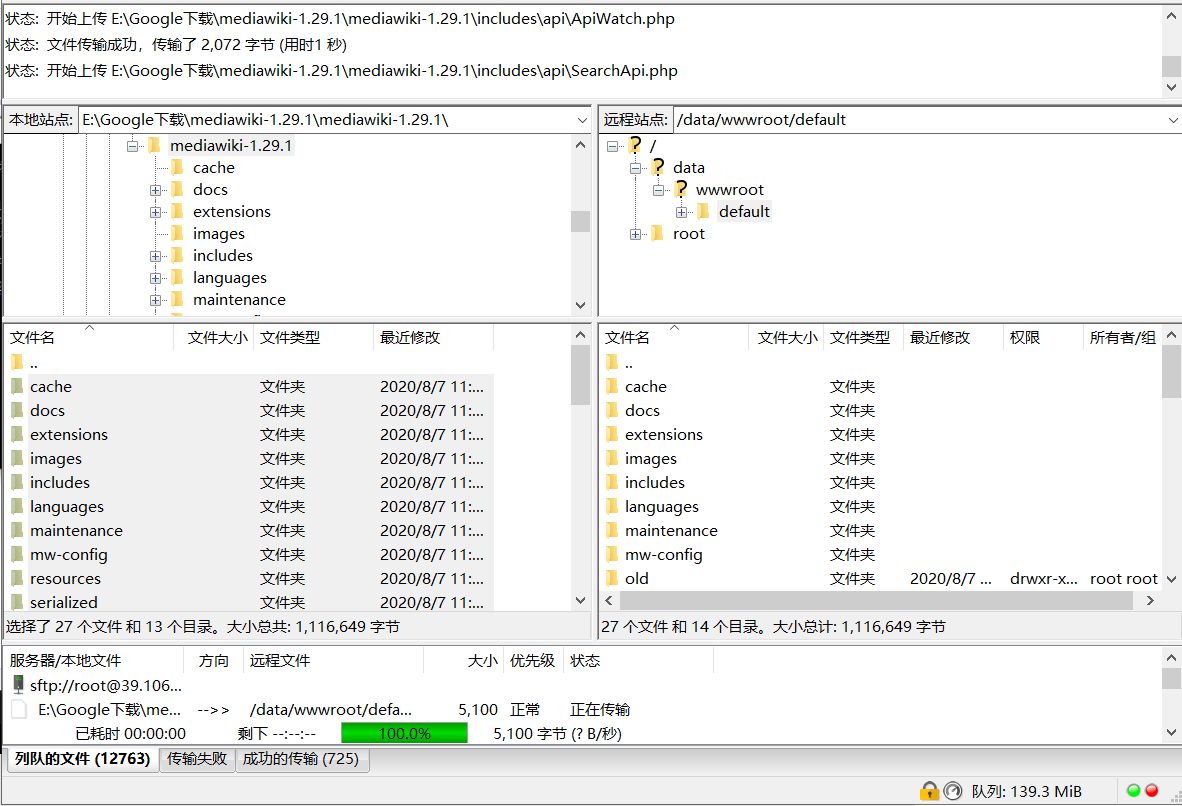
Task: Select the sftp://root@39.106... queue server entry
Action: 106,685
